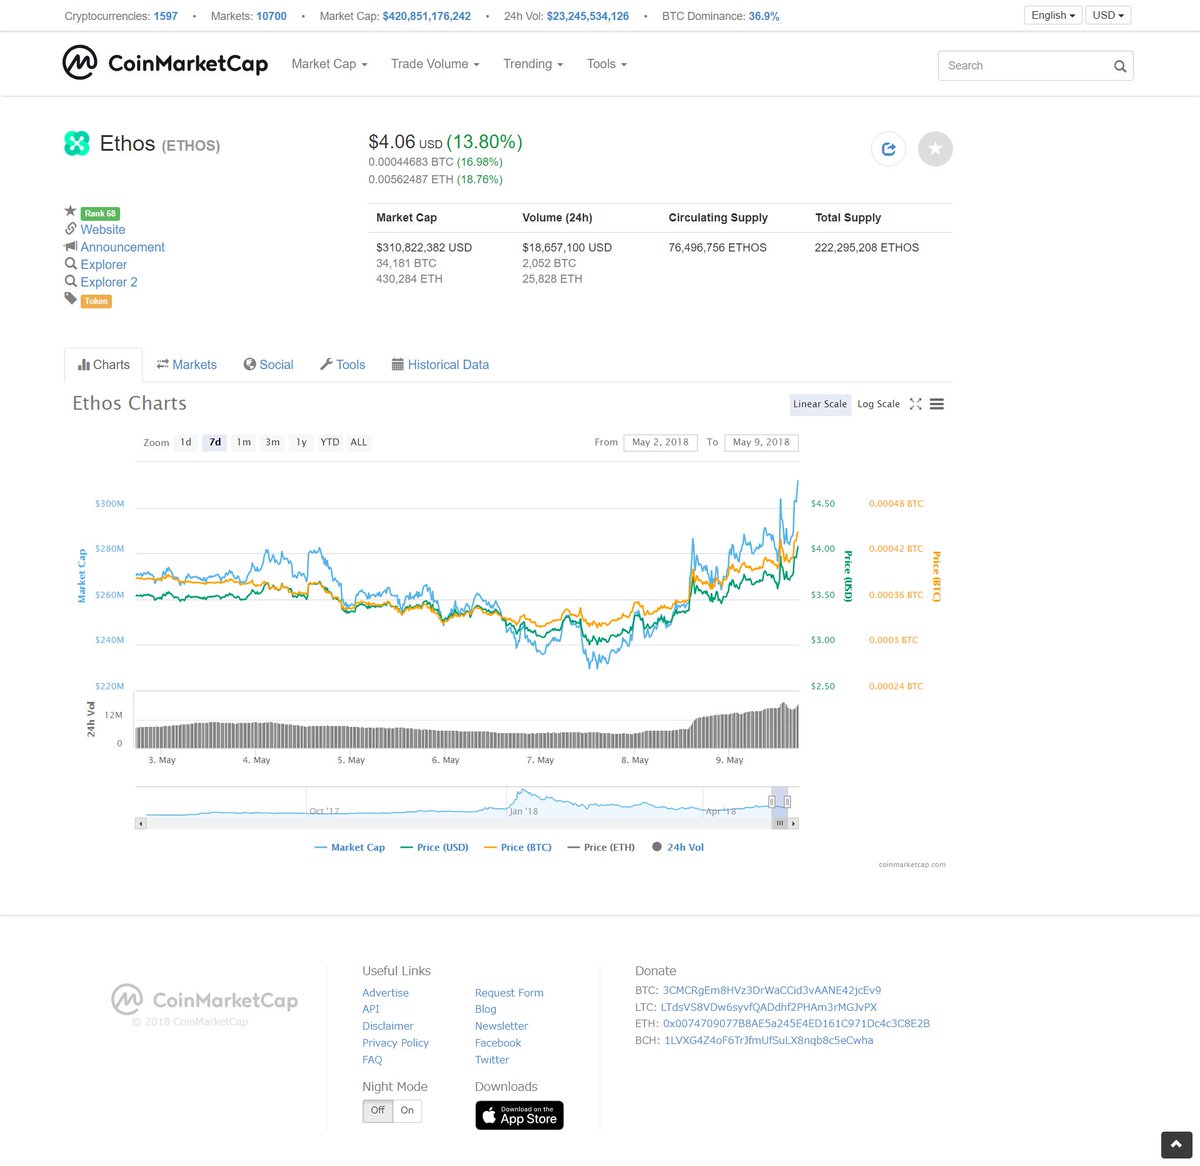Image resolution: width=1200 pixels, height=1166 pixels.
Task: Switch to the Charts tab
Action: pos(104,365)
